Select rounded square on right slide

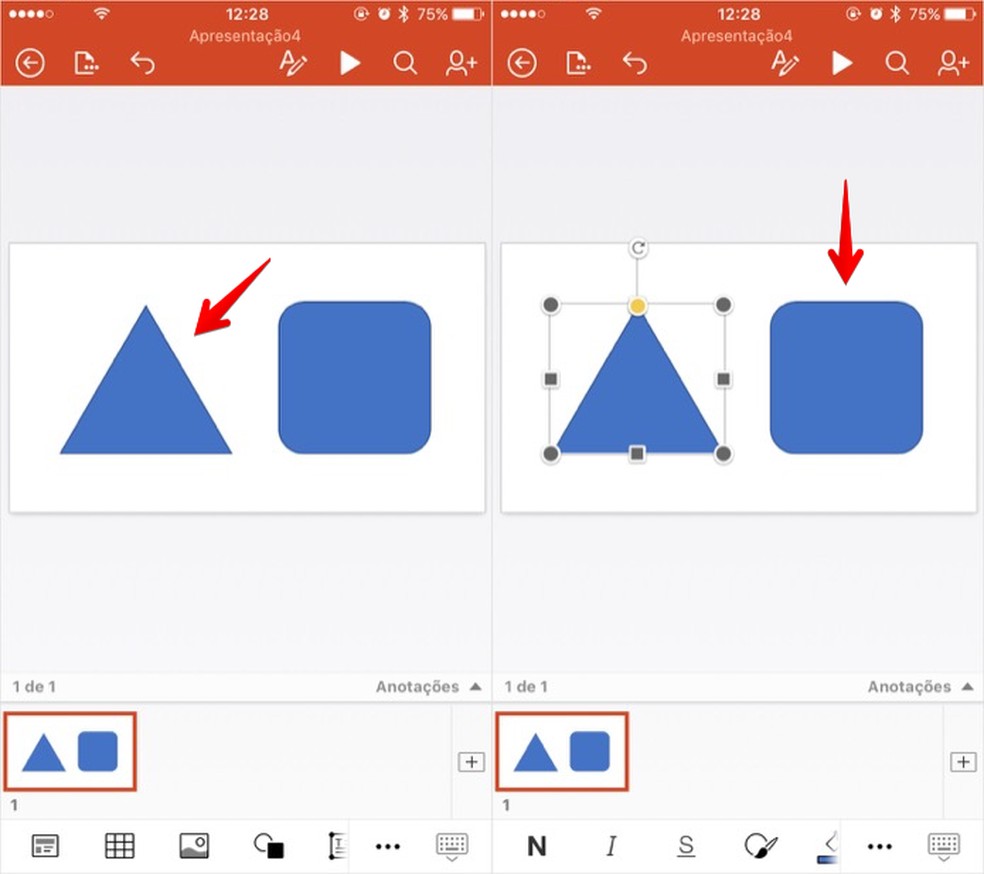[x=847, y=378]
